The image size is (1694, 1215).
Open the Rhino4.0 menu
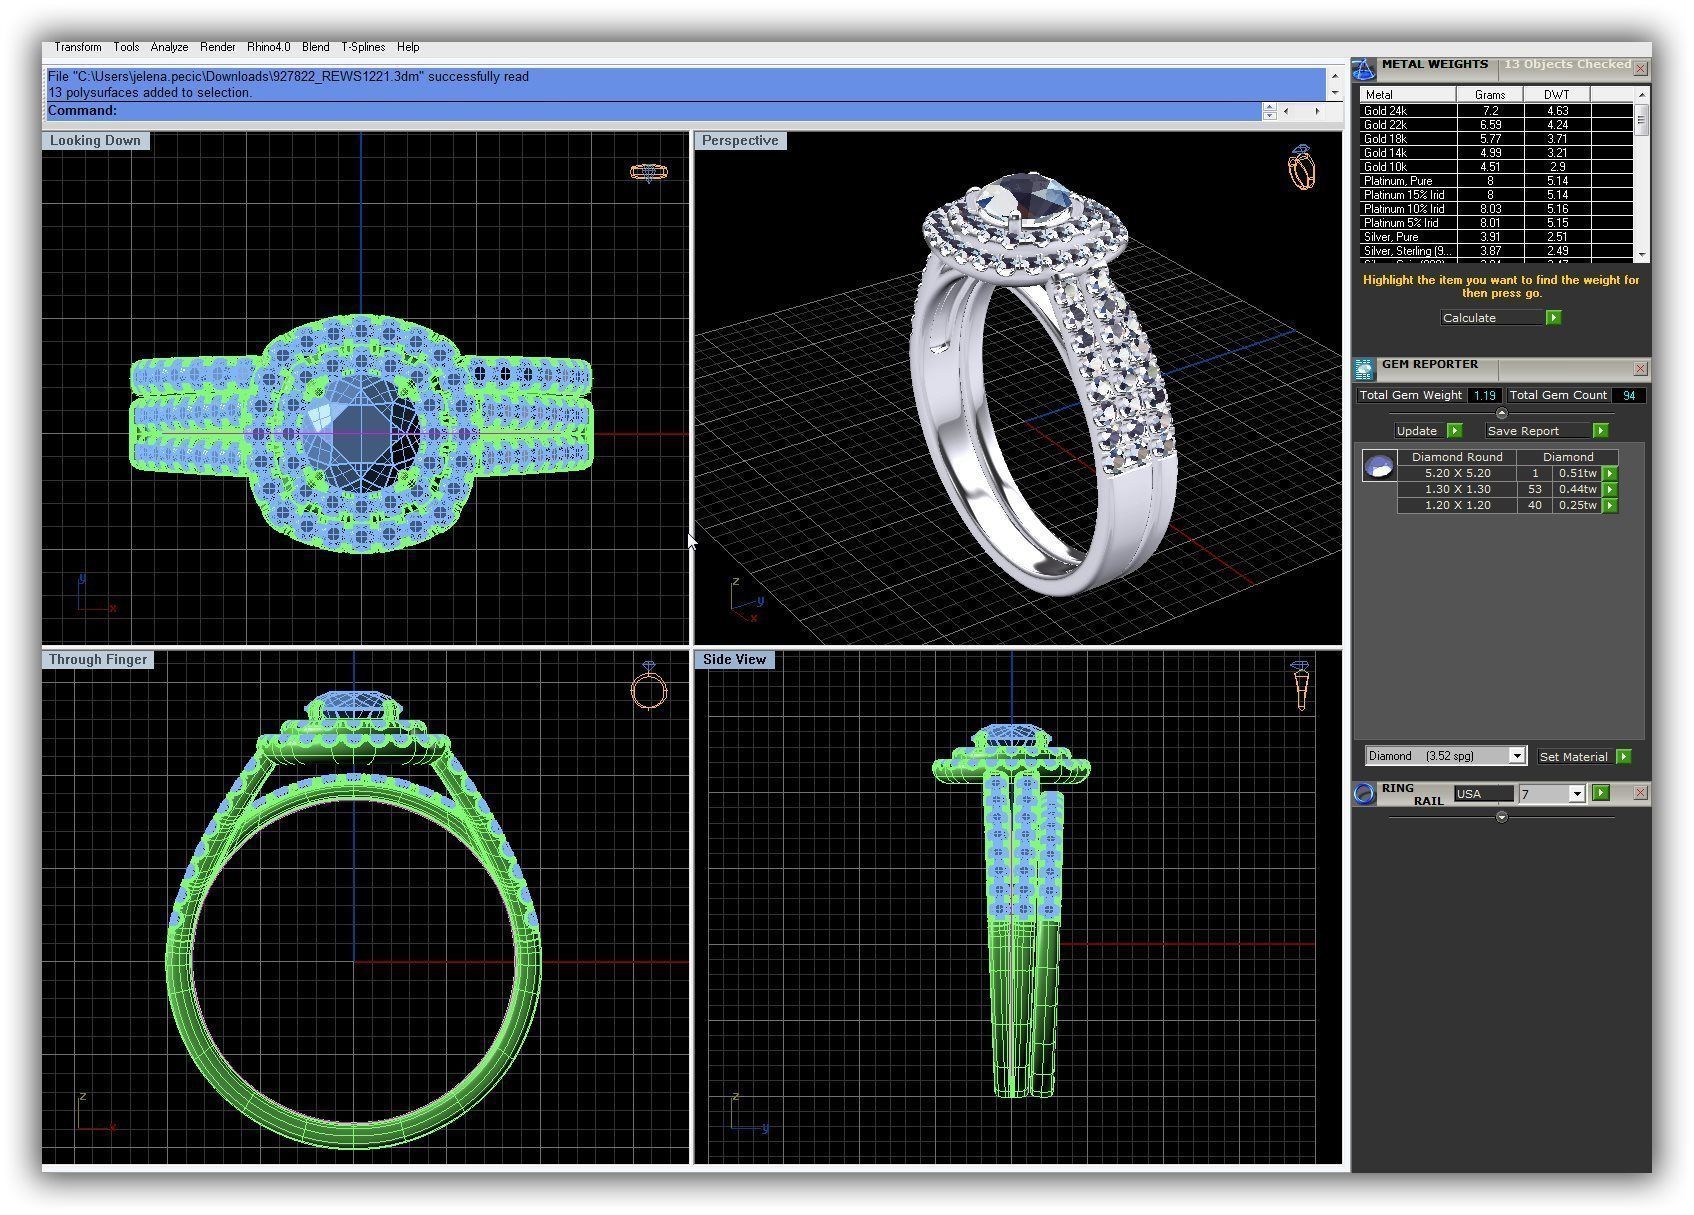click(268, 47)
